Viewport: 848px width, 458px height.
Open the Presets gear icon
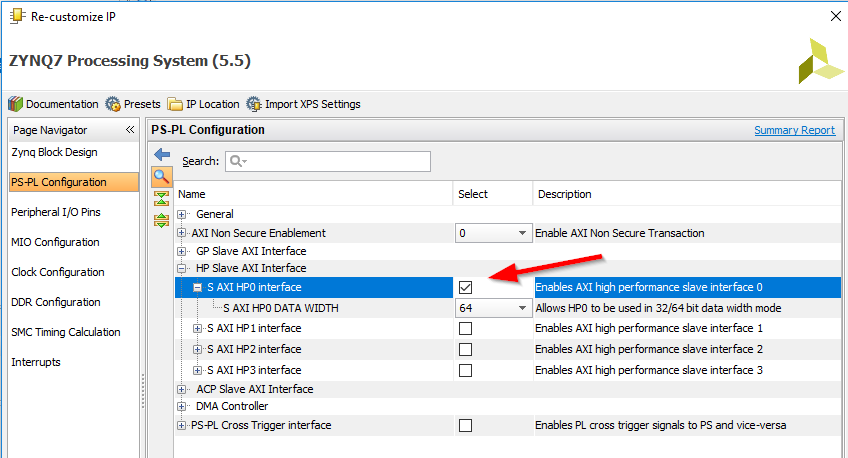pyautogui.click(x=113, y=104)
